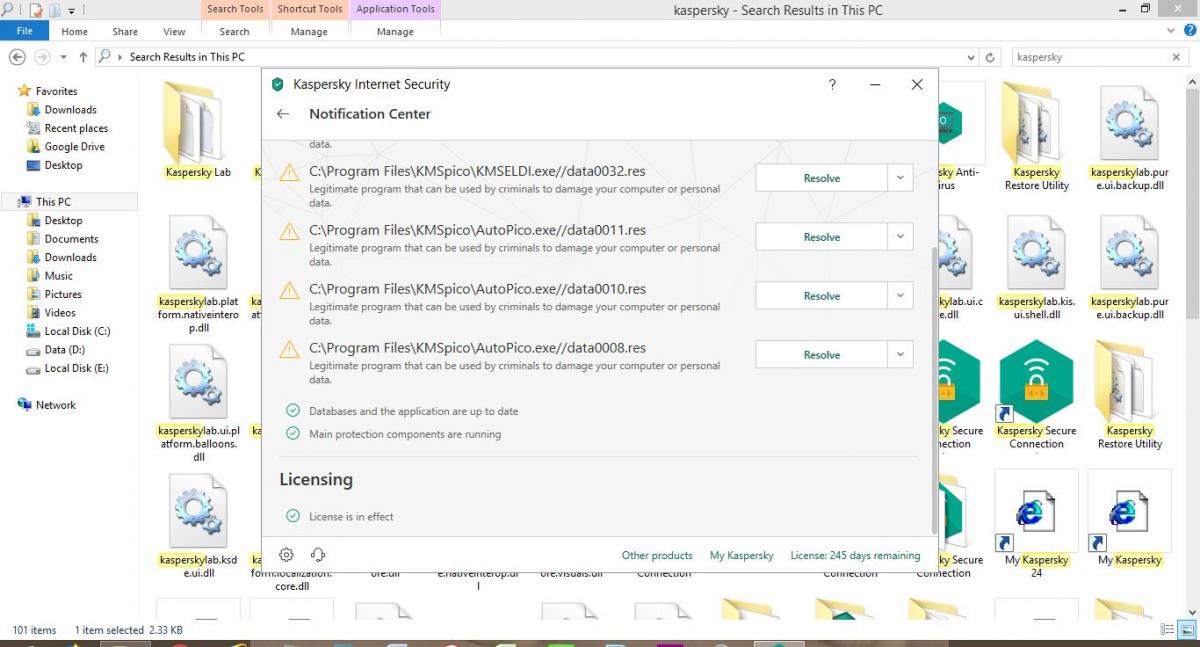Image resolution: width=1200 pixels, height=647 pixels.
Task: Open recent locations dropdown in Explorer
Action: (64, 57)
